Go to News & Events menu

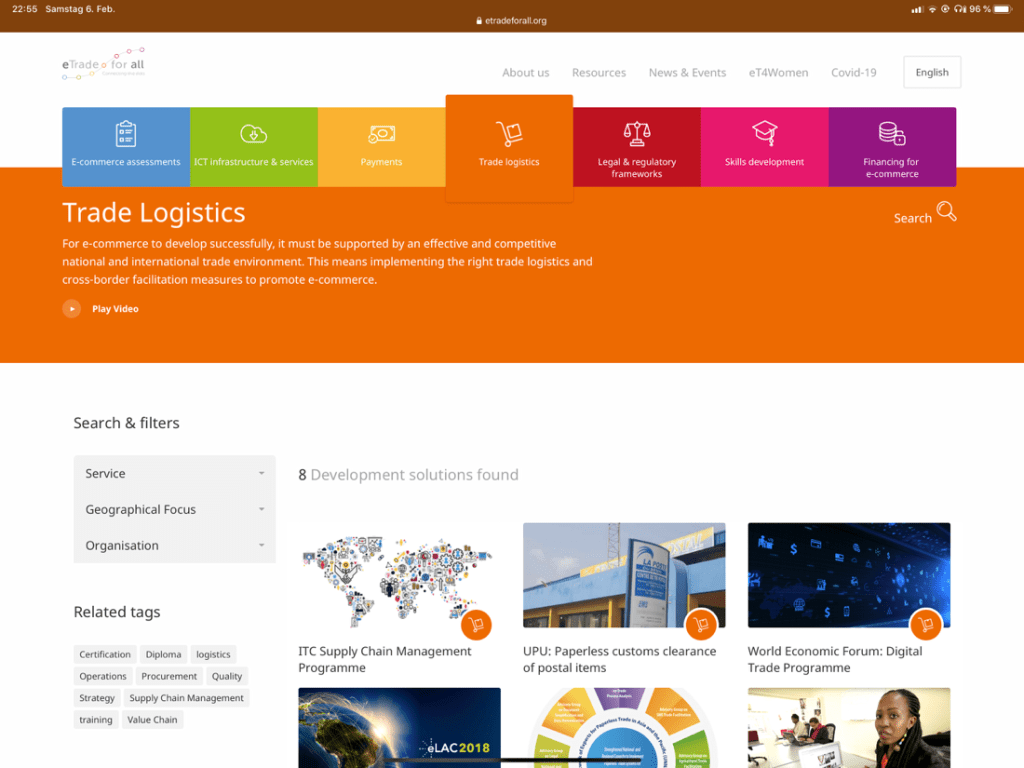point(687,73)
